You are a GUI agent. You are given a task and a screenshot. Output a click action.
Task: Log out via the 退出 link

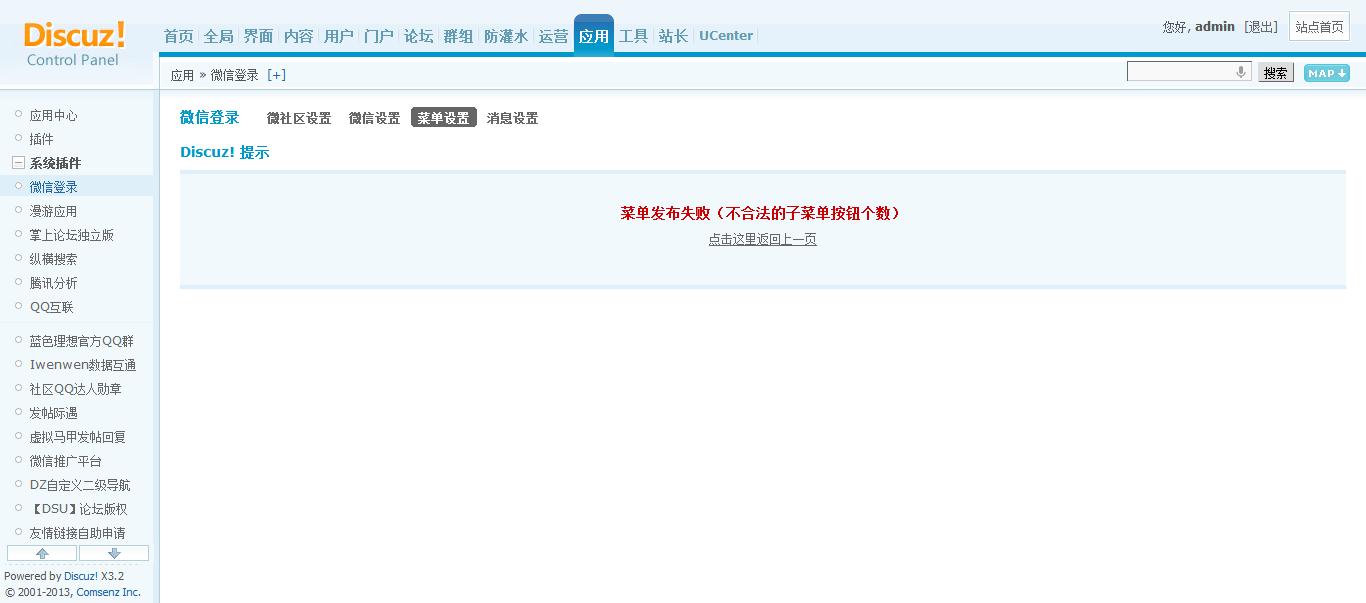(1261, 27)
